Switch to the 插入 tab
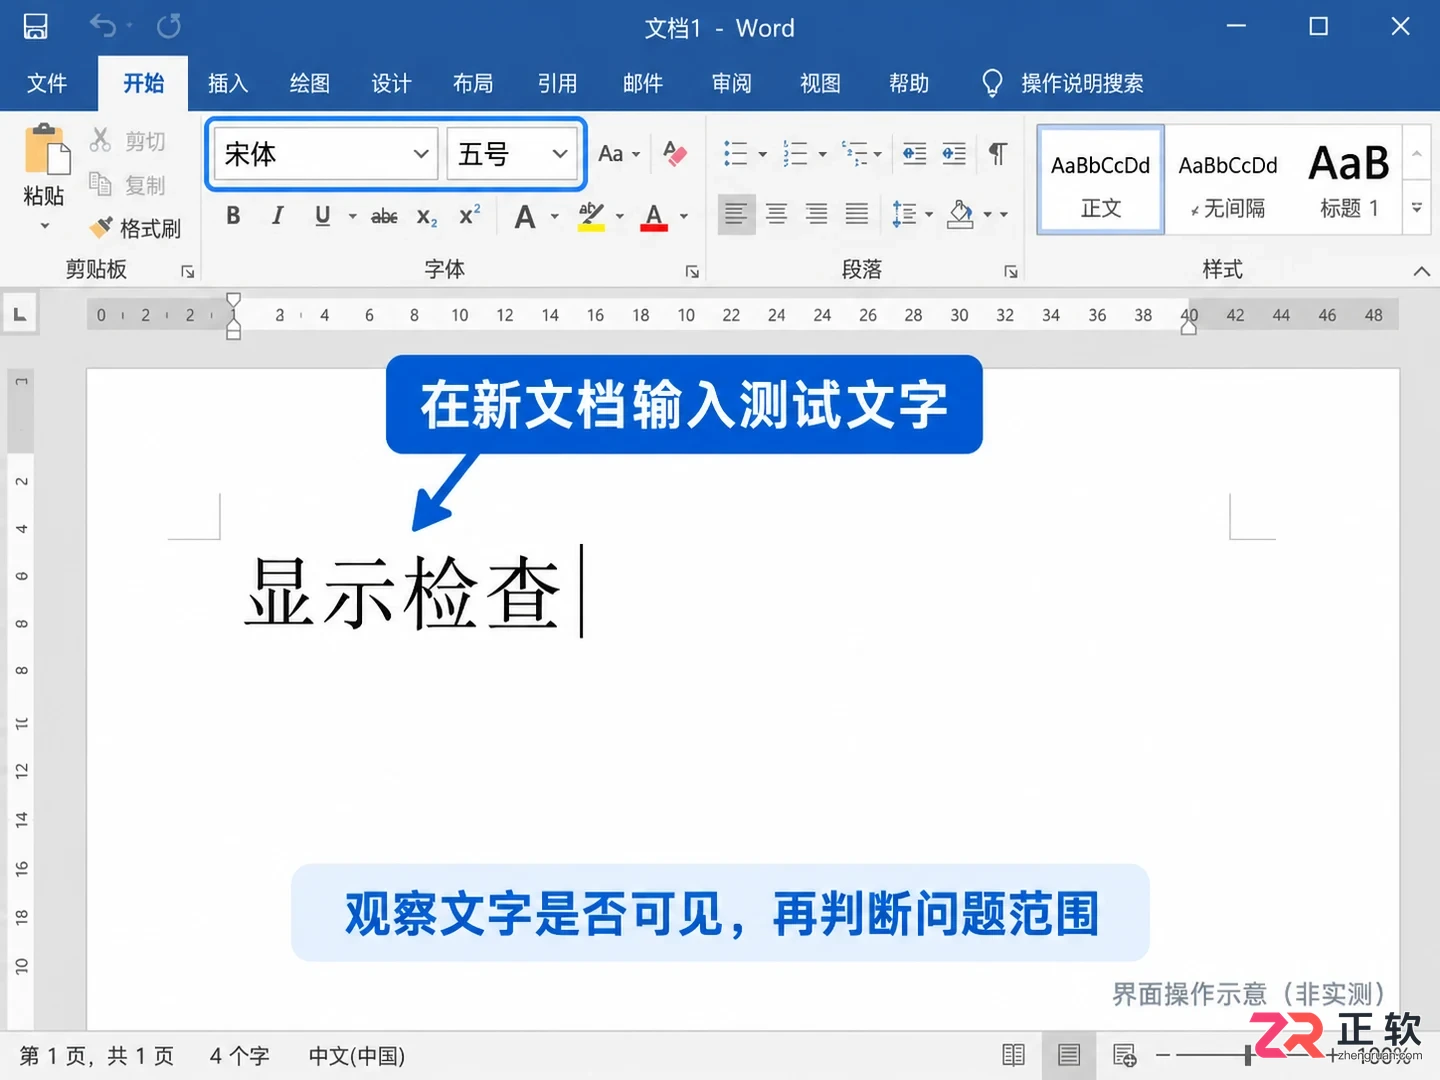 pos(228,83)
